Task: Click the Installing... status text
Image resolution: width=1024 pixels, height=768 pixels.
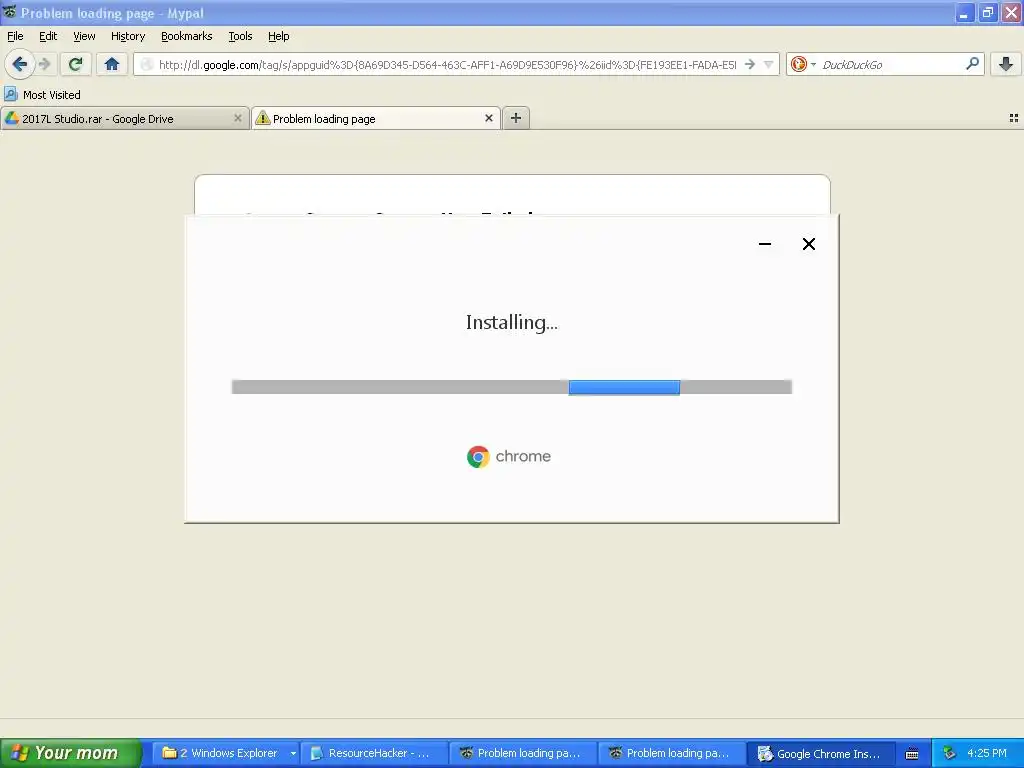Action: point(512,323)
